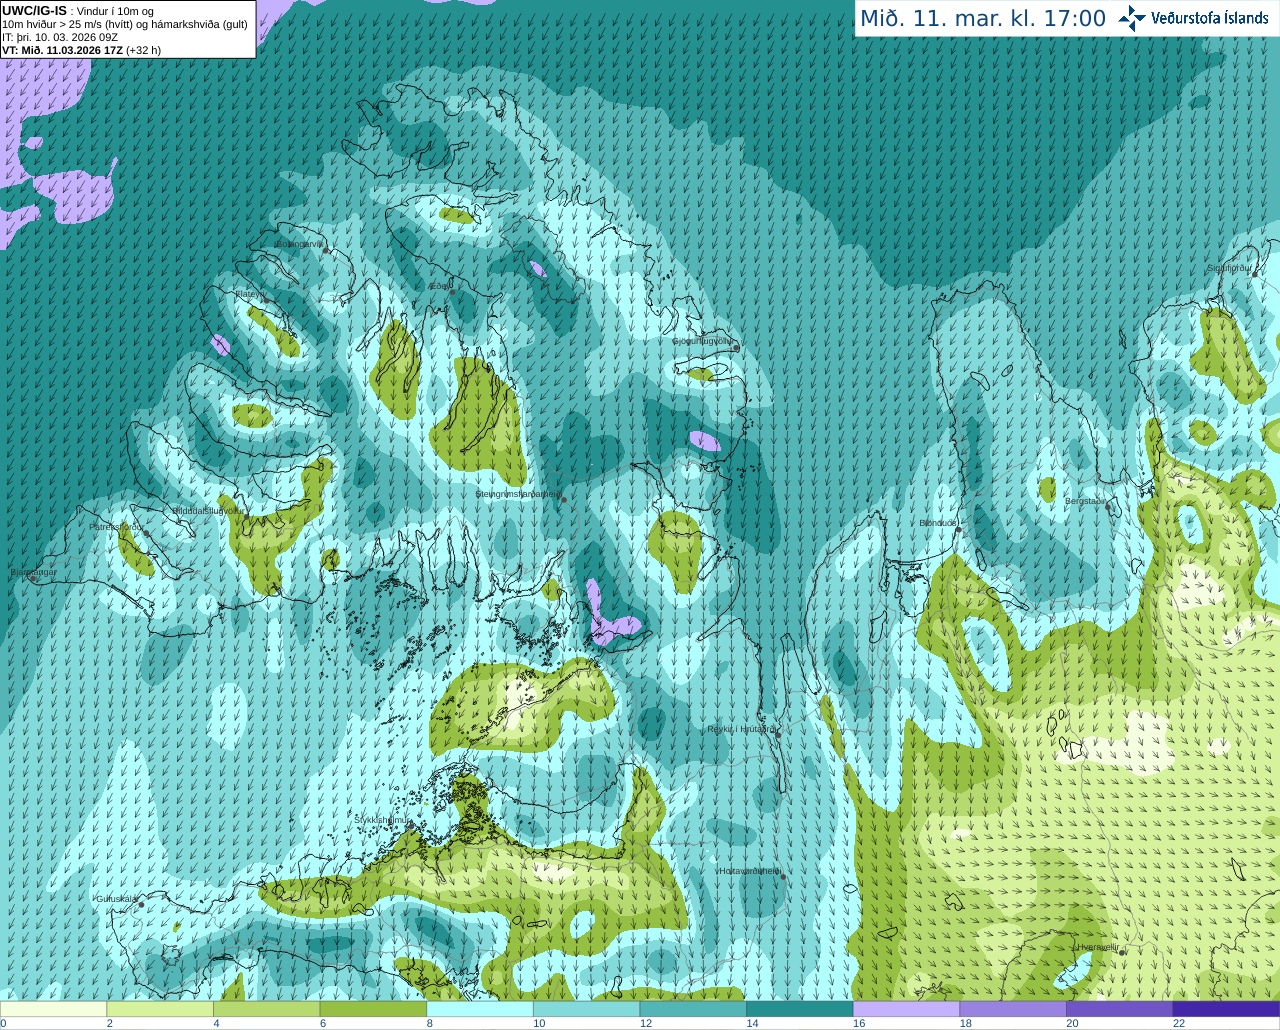
Task: Select the 8–10 m/s legend swatch
Action: point(480,1009)
